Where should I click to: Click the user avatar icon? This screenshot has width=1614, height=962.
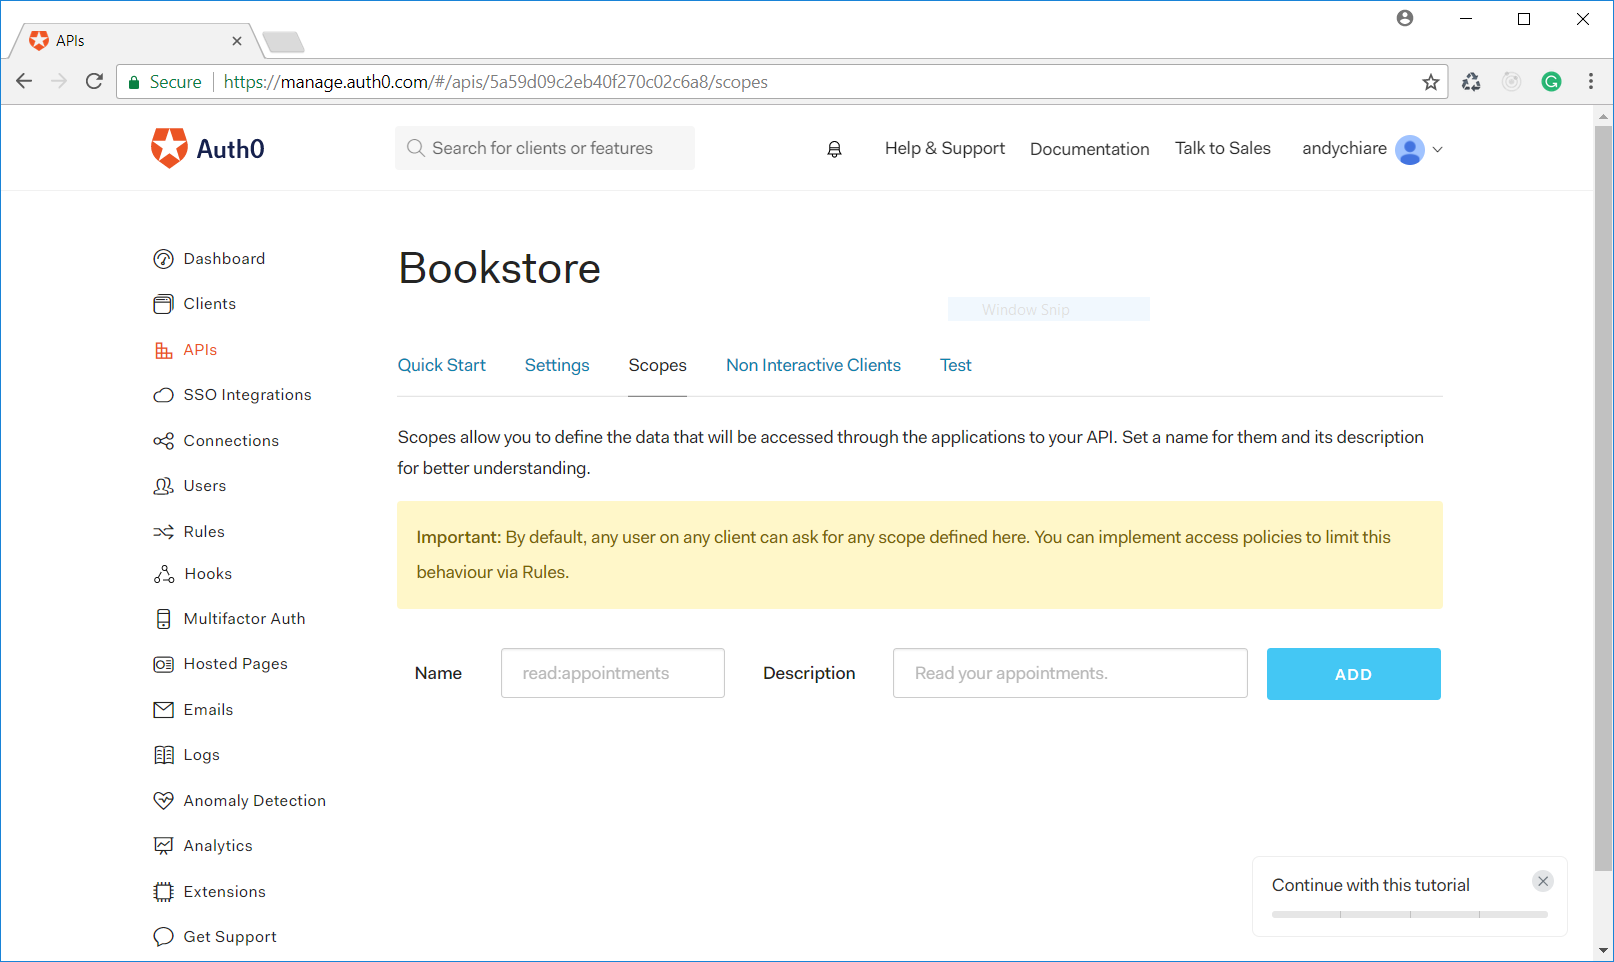1410,149
